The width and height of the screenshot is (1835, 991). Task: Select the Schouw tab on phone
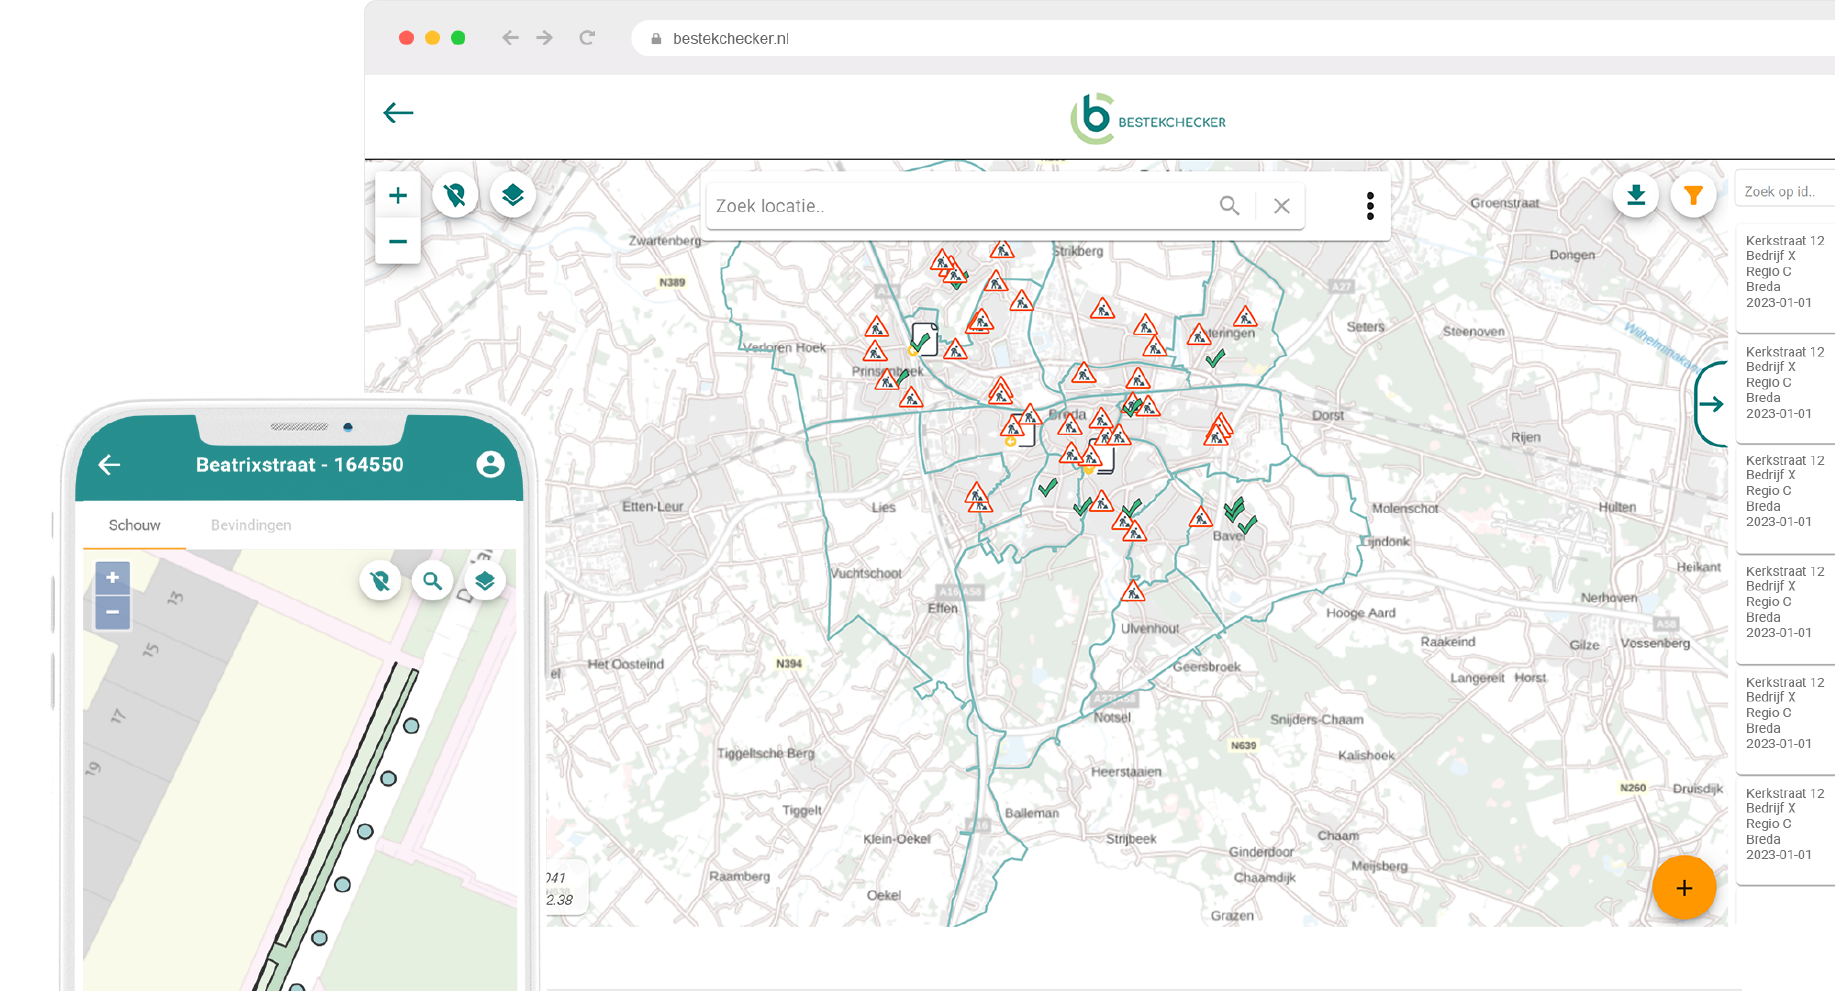(135, 525)
